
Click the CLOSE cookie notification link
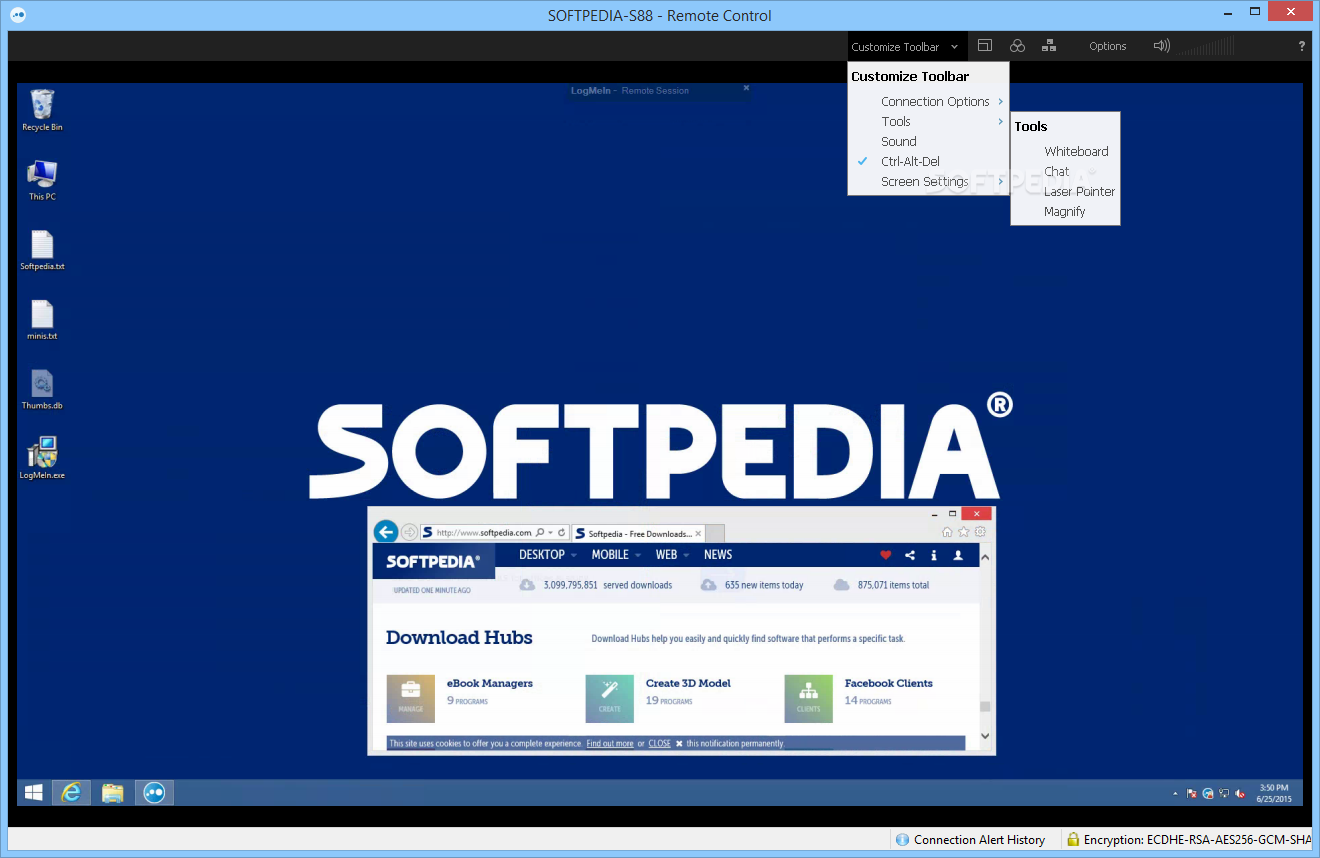tap(660, 743)
